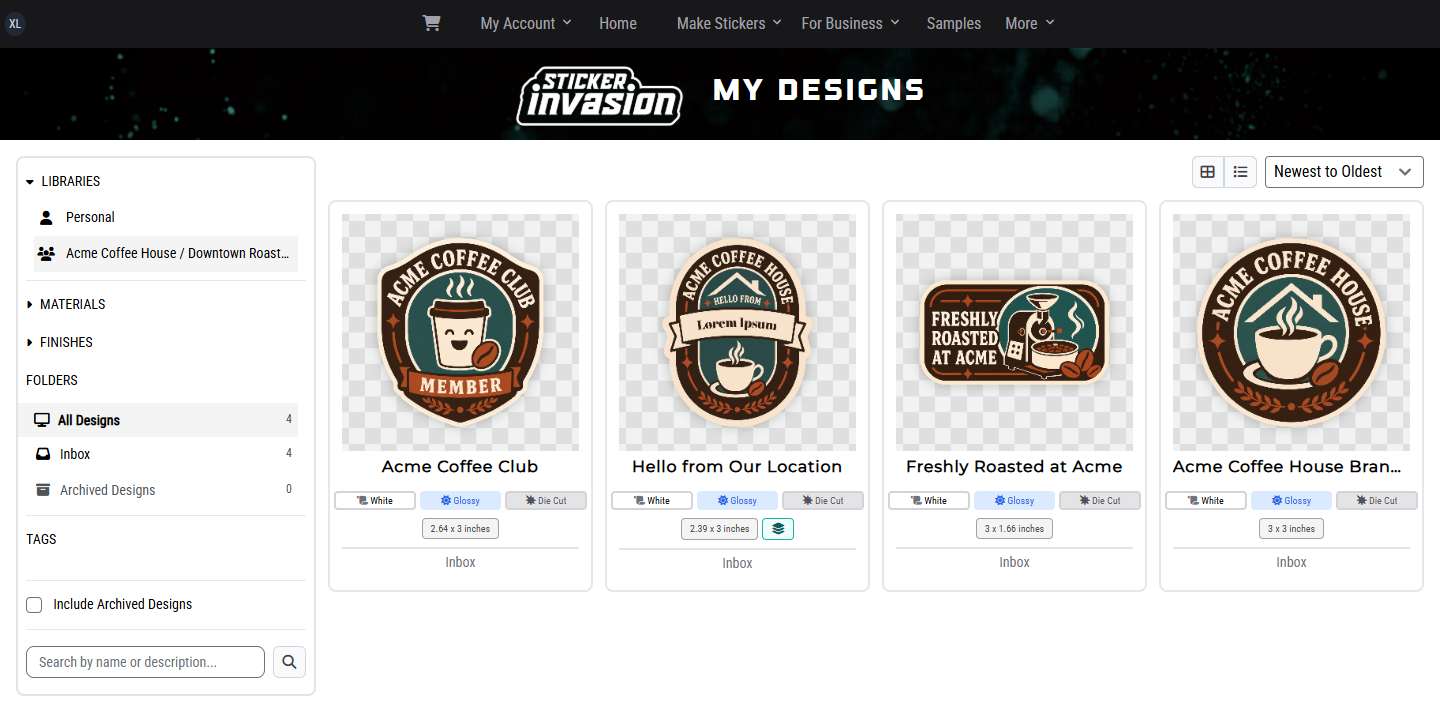Switch to grid view layout

pos(1208,172)
